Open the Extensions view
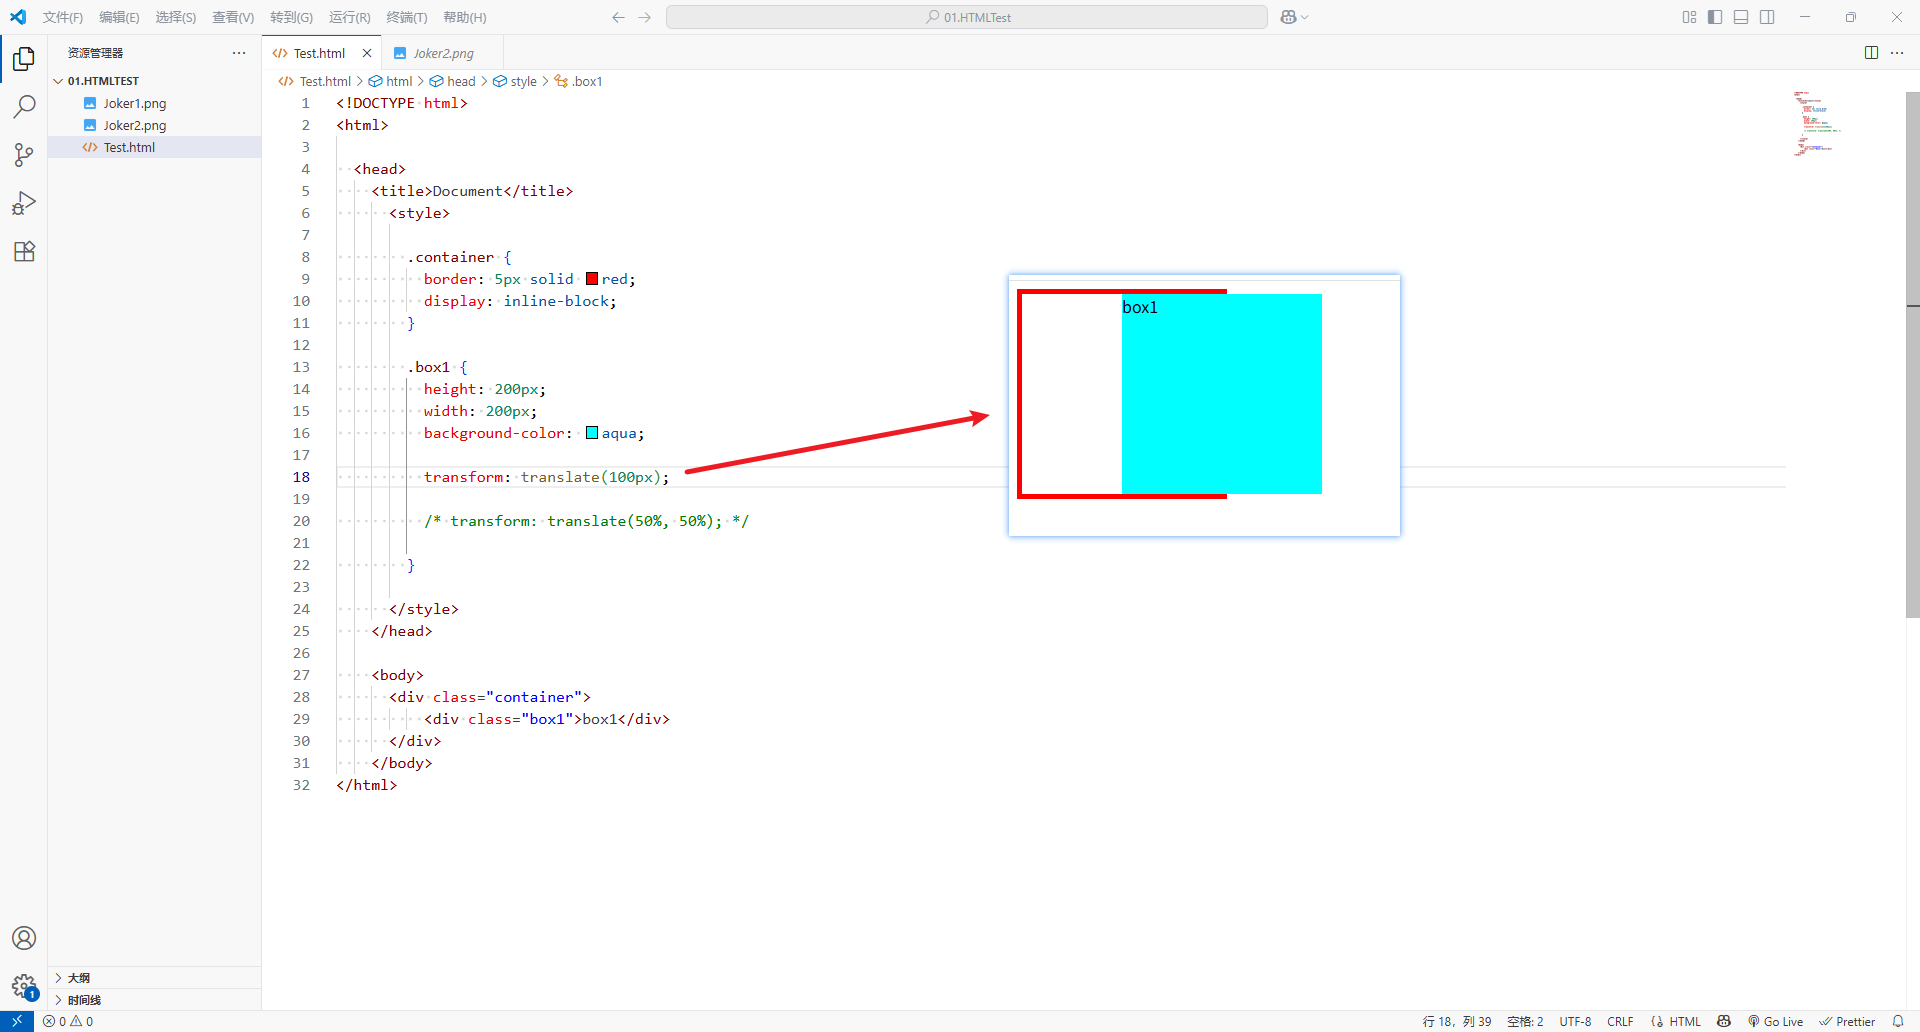The width and height of the screenshot is (1920, 1032). [24, 251]
